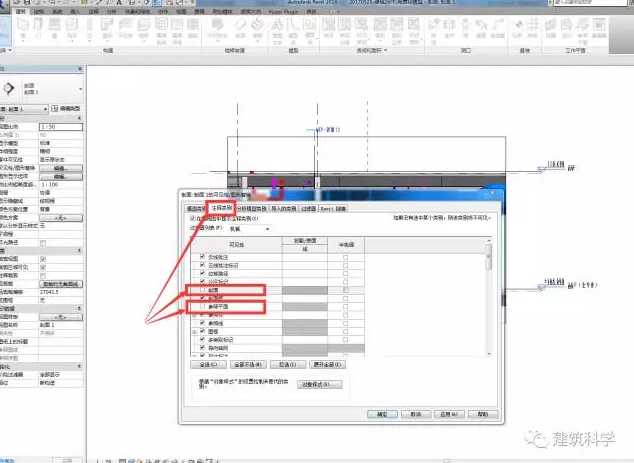This screenshot has height=463, width=634.
Task: Click the 全部不选 button
Action: pyautogui.click(x=248, y=364)
